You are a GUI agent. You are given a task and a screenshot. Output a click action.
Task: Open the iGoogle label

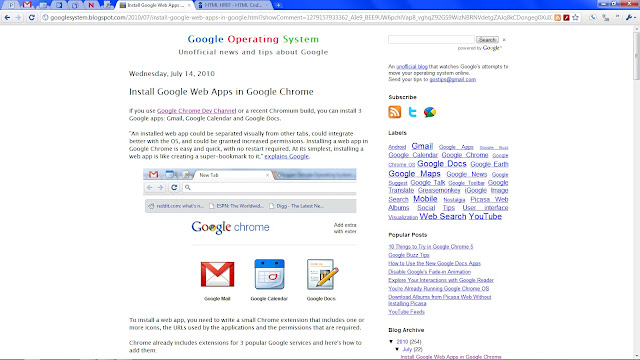tap(476, 190)
